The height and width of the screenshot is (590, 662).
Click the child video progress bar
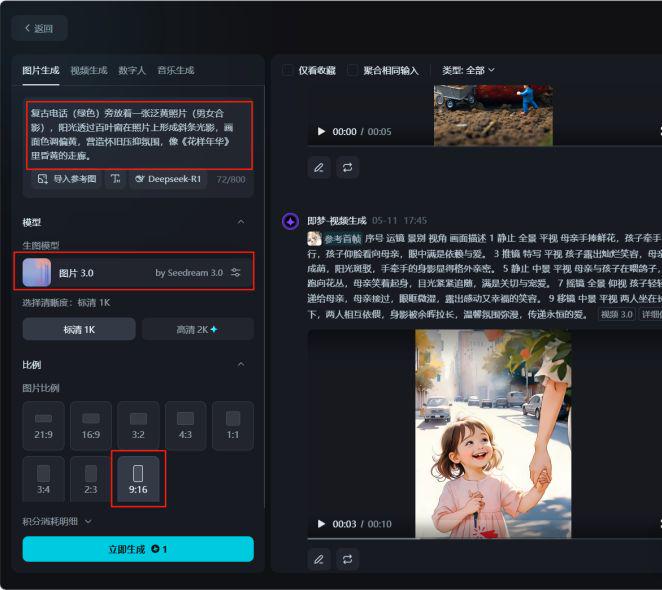point(484,538)
